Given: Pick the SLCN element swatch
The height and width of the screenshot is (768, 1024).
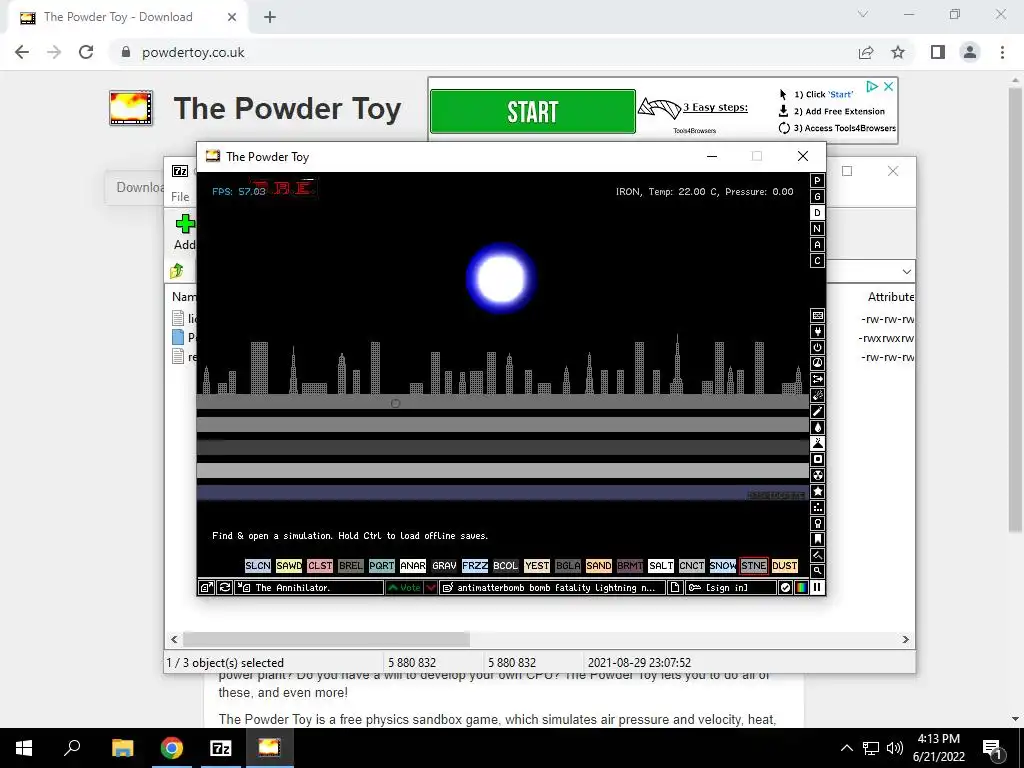Looking at the screenshot, I should point(258,566).
